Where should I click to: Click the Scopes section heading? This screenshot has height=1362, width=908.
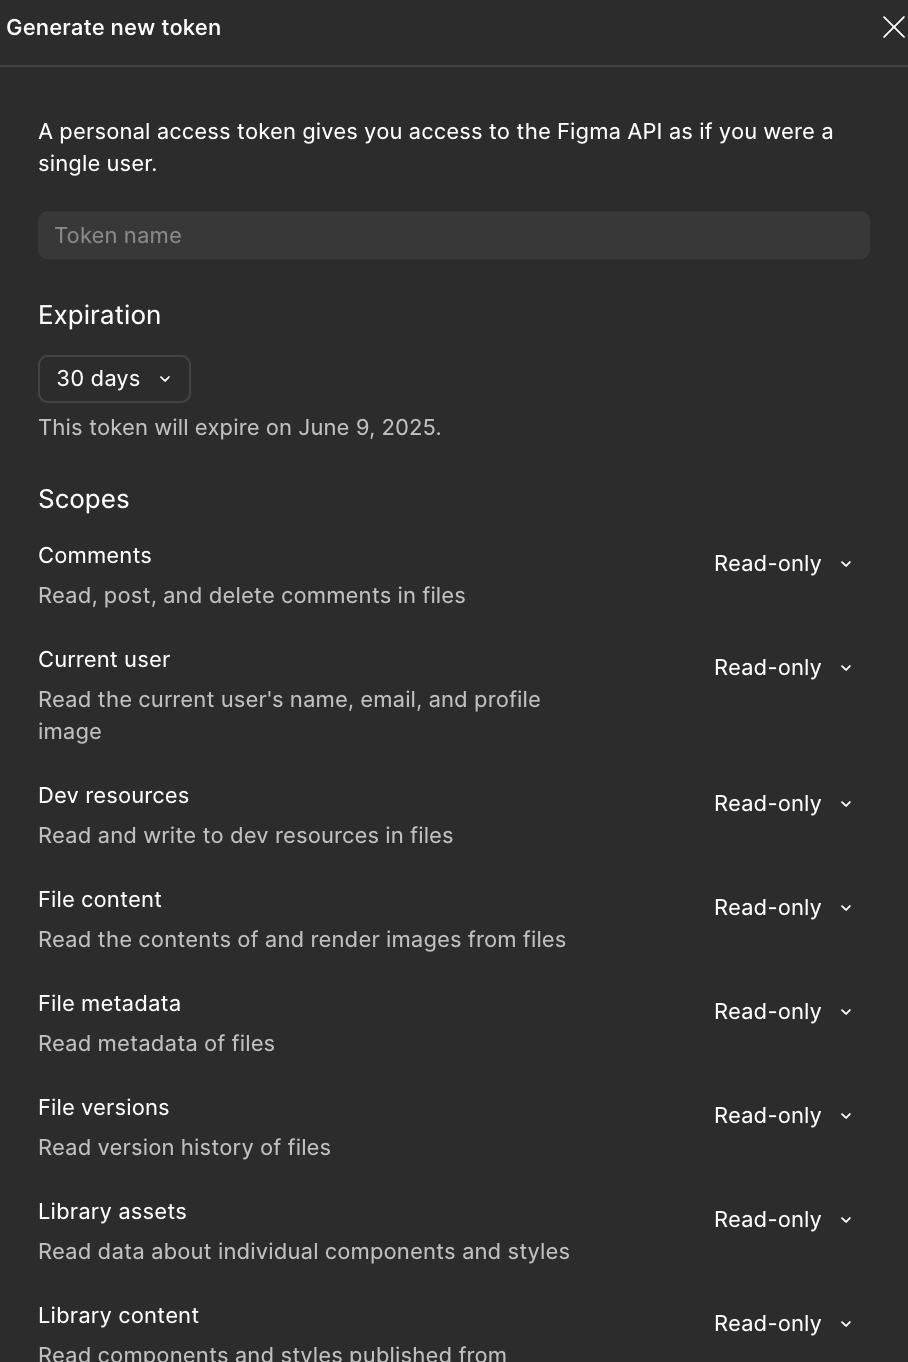pyautogui.click(x=84, y=499)
